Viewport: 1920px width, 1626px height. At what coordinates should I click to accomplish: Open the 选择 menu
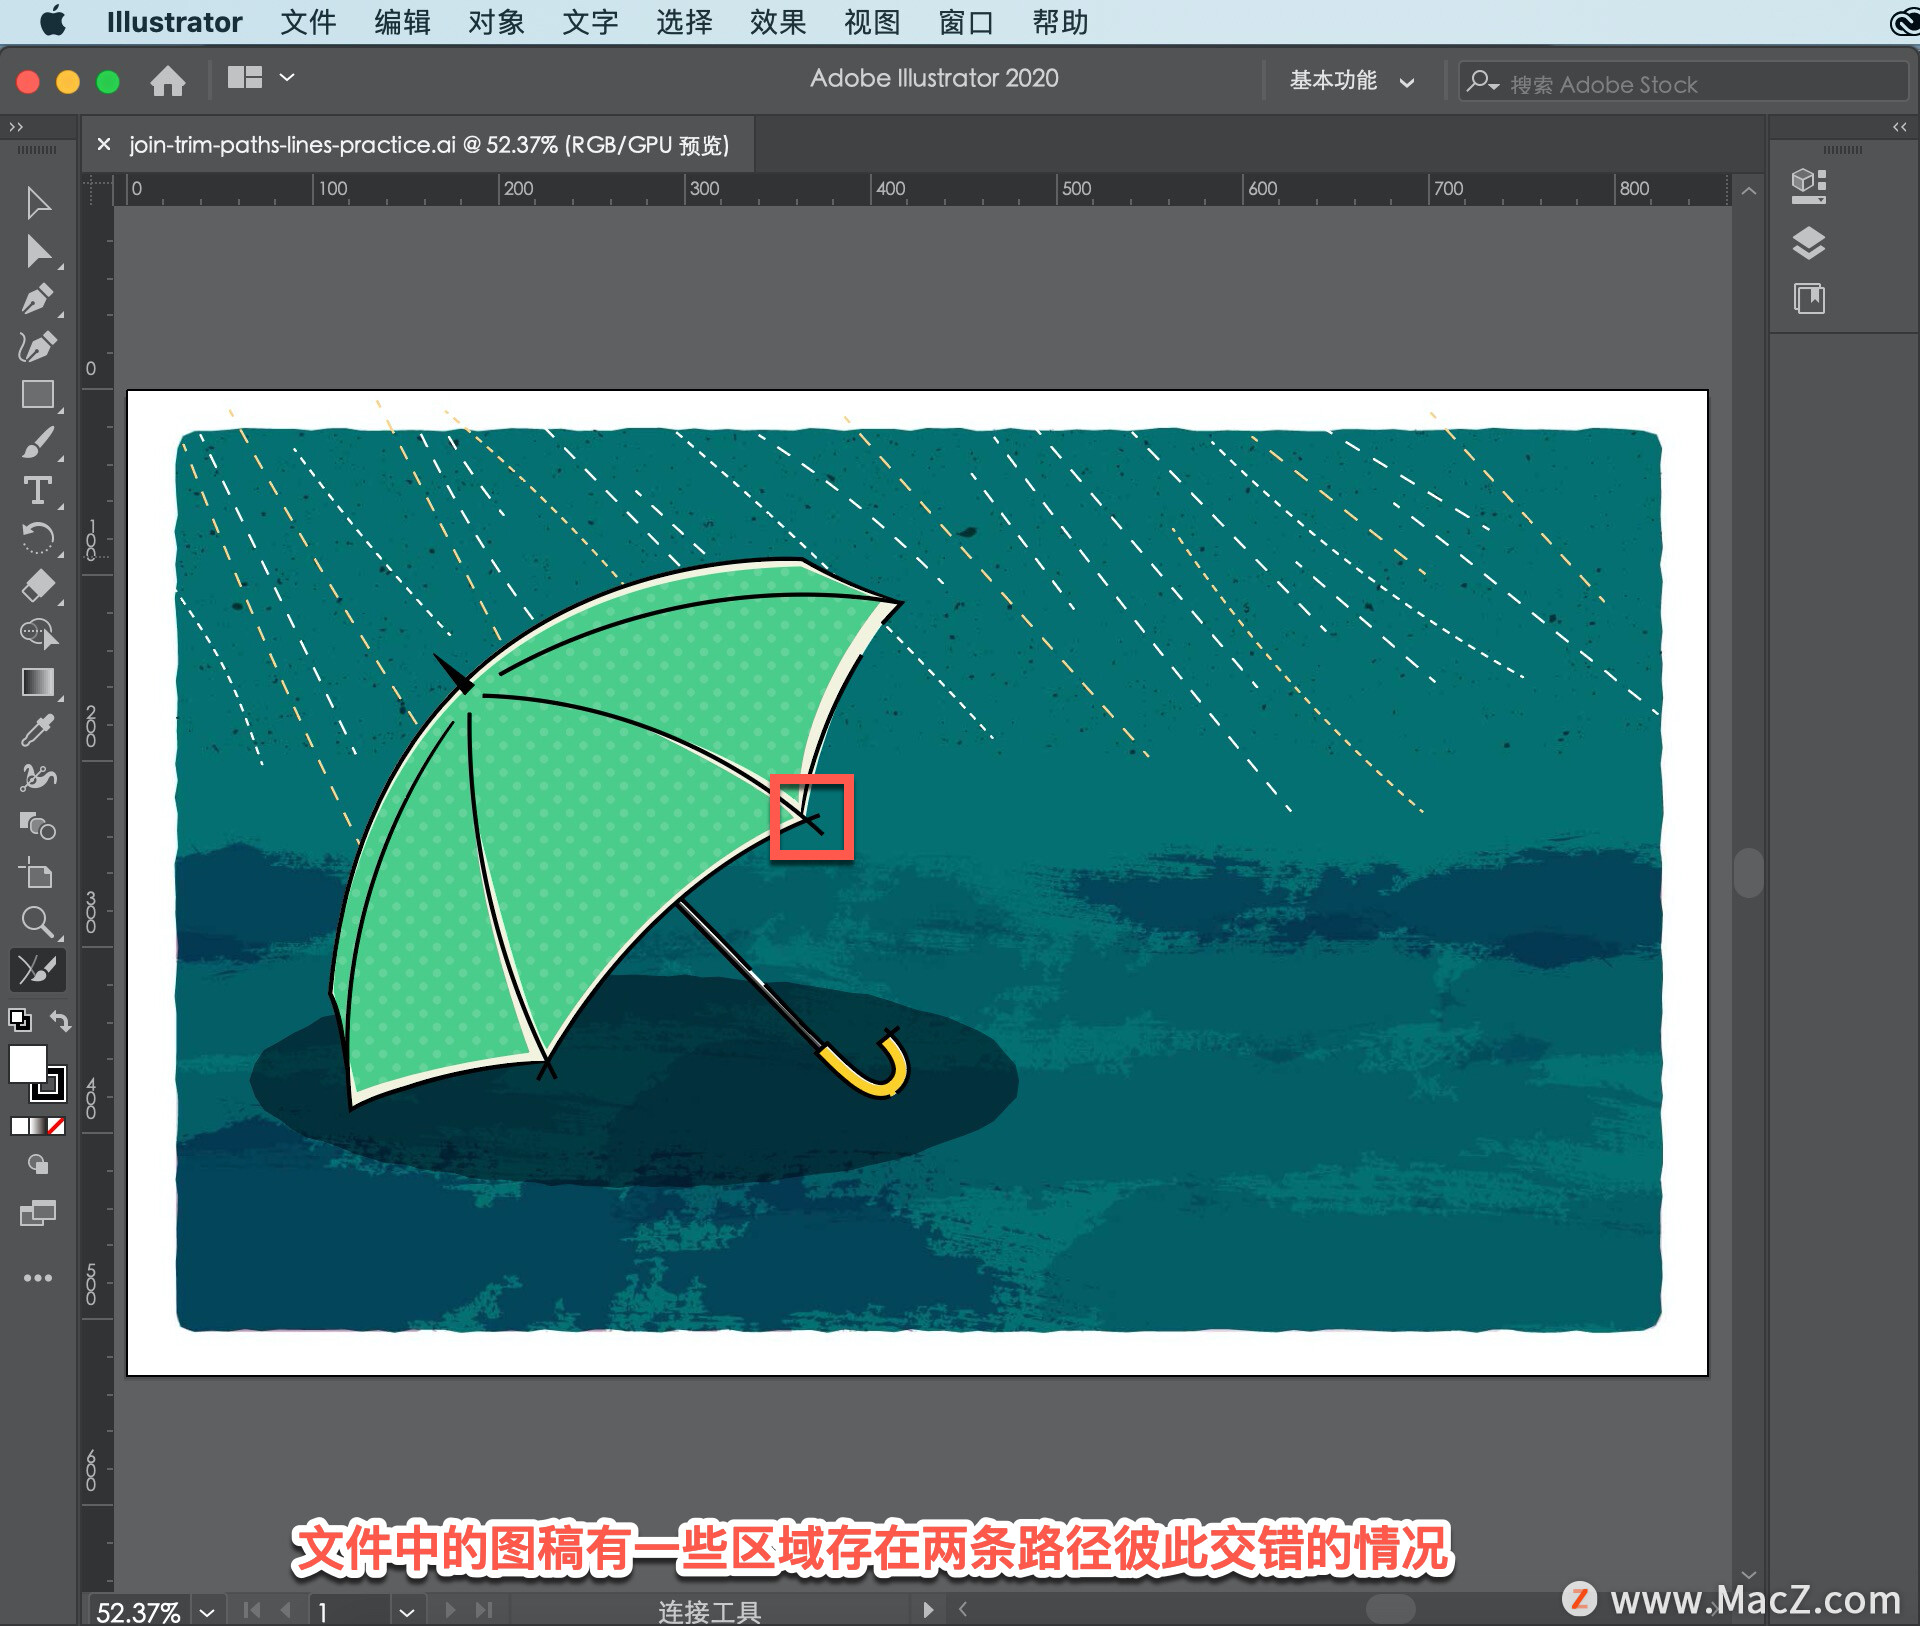click(684, 22)
